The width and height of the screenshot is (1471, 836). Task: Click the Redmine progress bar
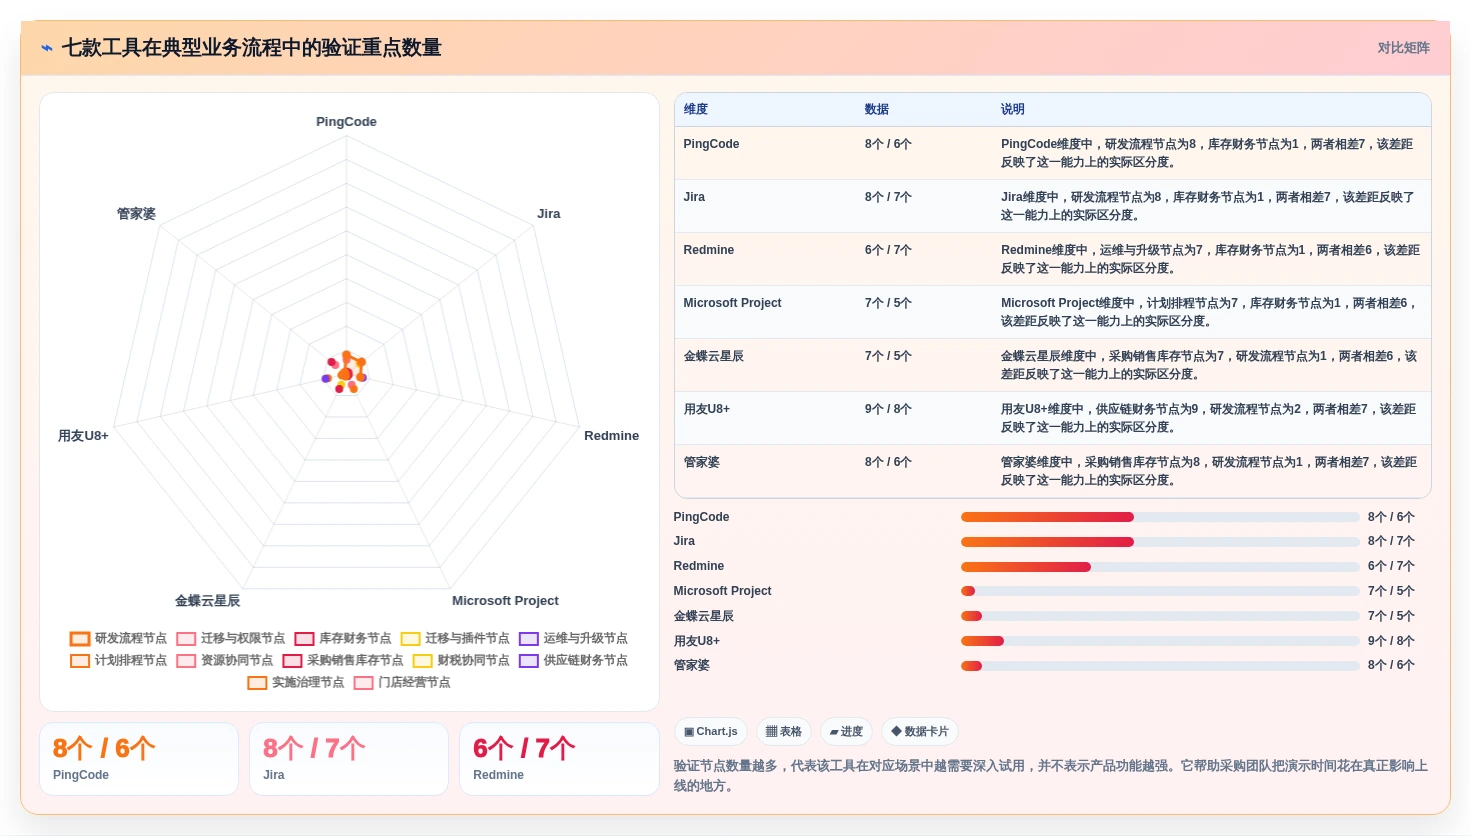[x=1160, y=567]
